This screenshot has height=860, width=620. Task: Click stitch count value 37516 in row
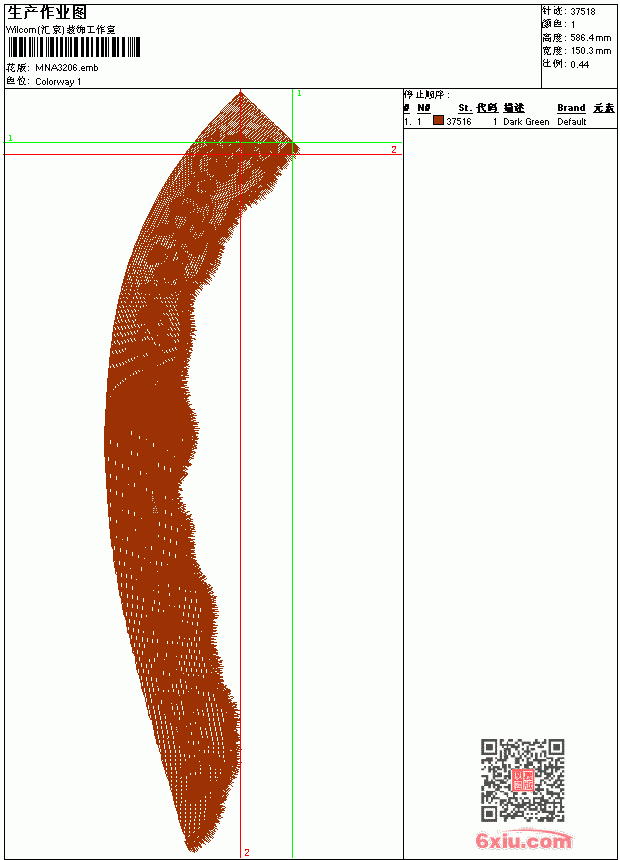459,122
